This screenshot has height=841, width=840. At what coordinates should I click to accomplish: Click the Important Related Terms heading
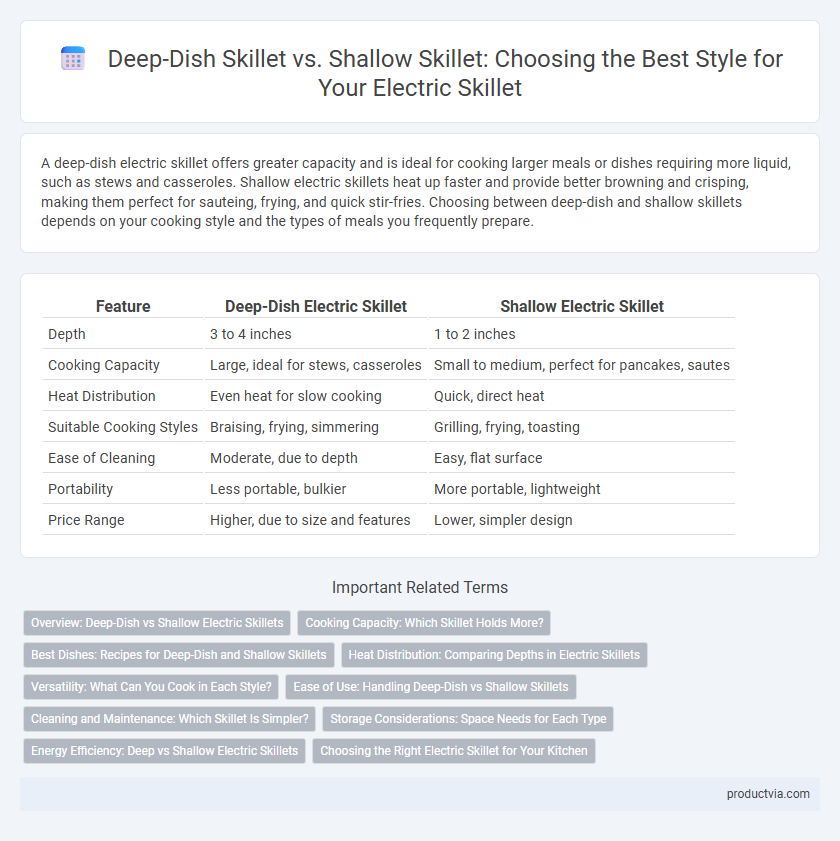419,587
